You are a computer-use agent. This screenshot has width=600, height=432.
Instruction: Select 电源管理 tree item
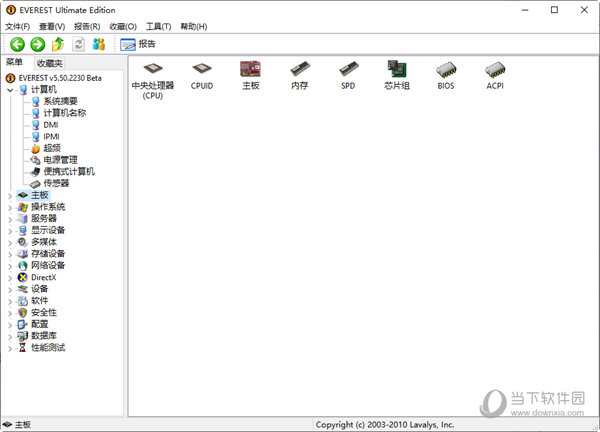[60, 160]
